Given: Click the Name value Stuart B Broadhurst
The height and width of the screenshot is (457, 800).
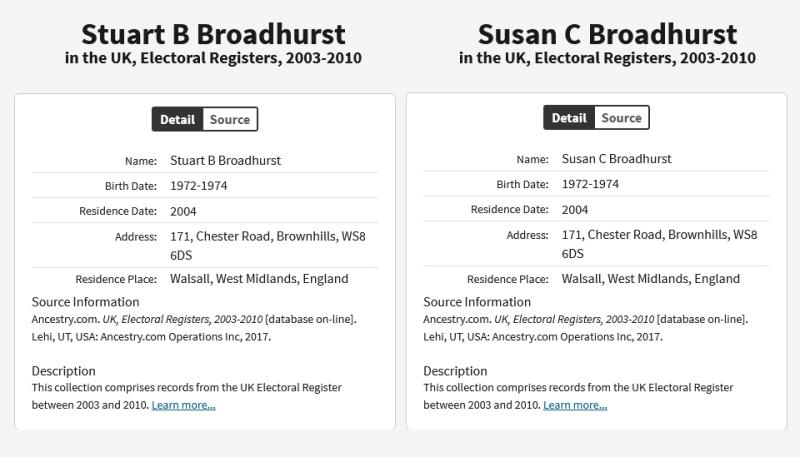Looking at the screenshot, I should coord(225,160).
